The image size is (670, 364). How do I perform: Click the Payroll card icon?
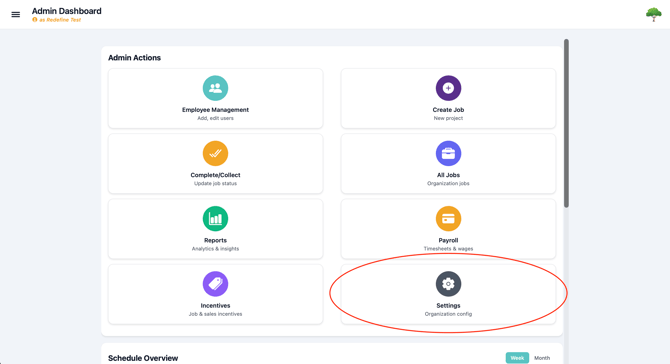pyautogui.click(x=448, y=219)
